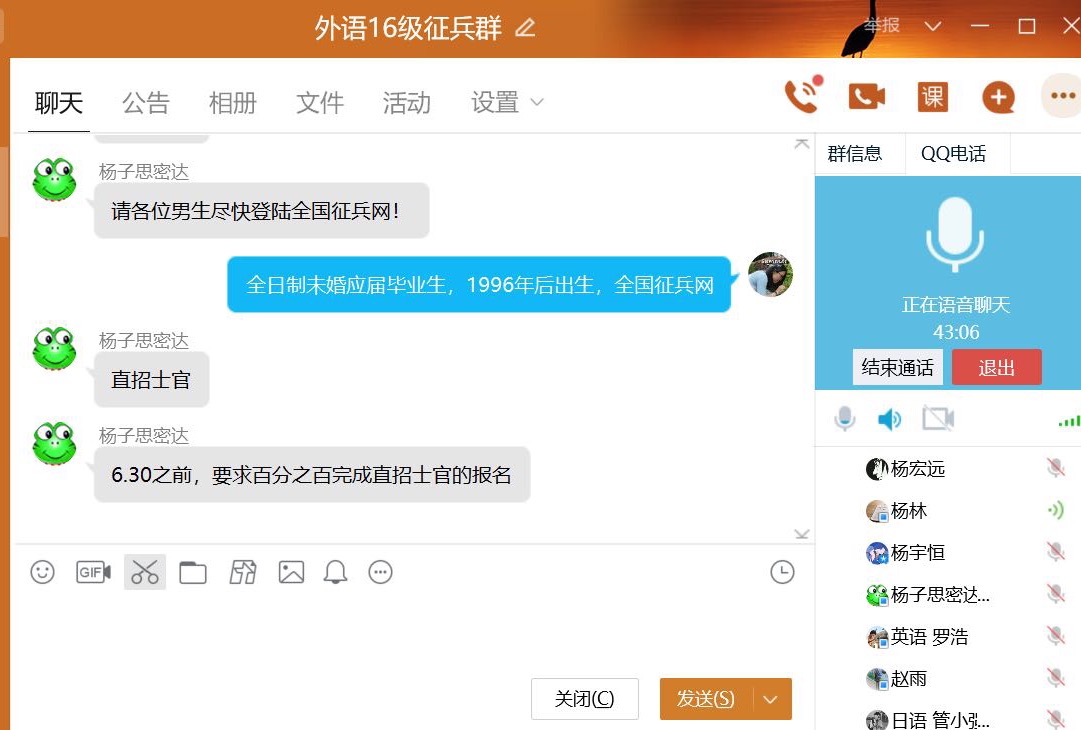Open the send button options arrow
This screenshot has width=1081, height=730.
(770, 699)
